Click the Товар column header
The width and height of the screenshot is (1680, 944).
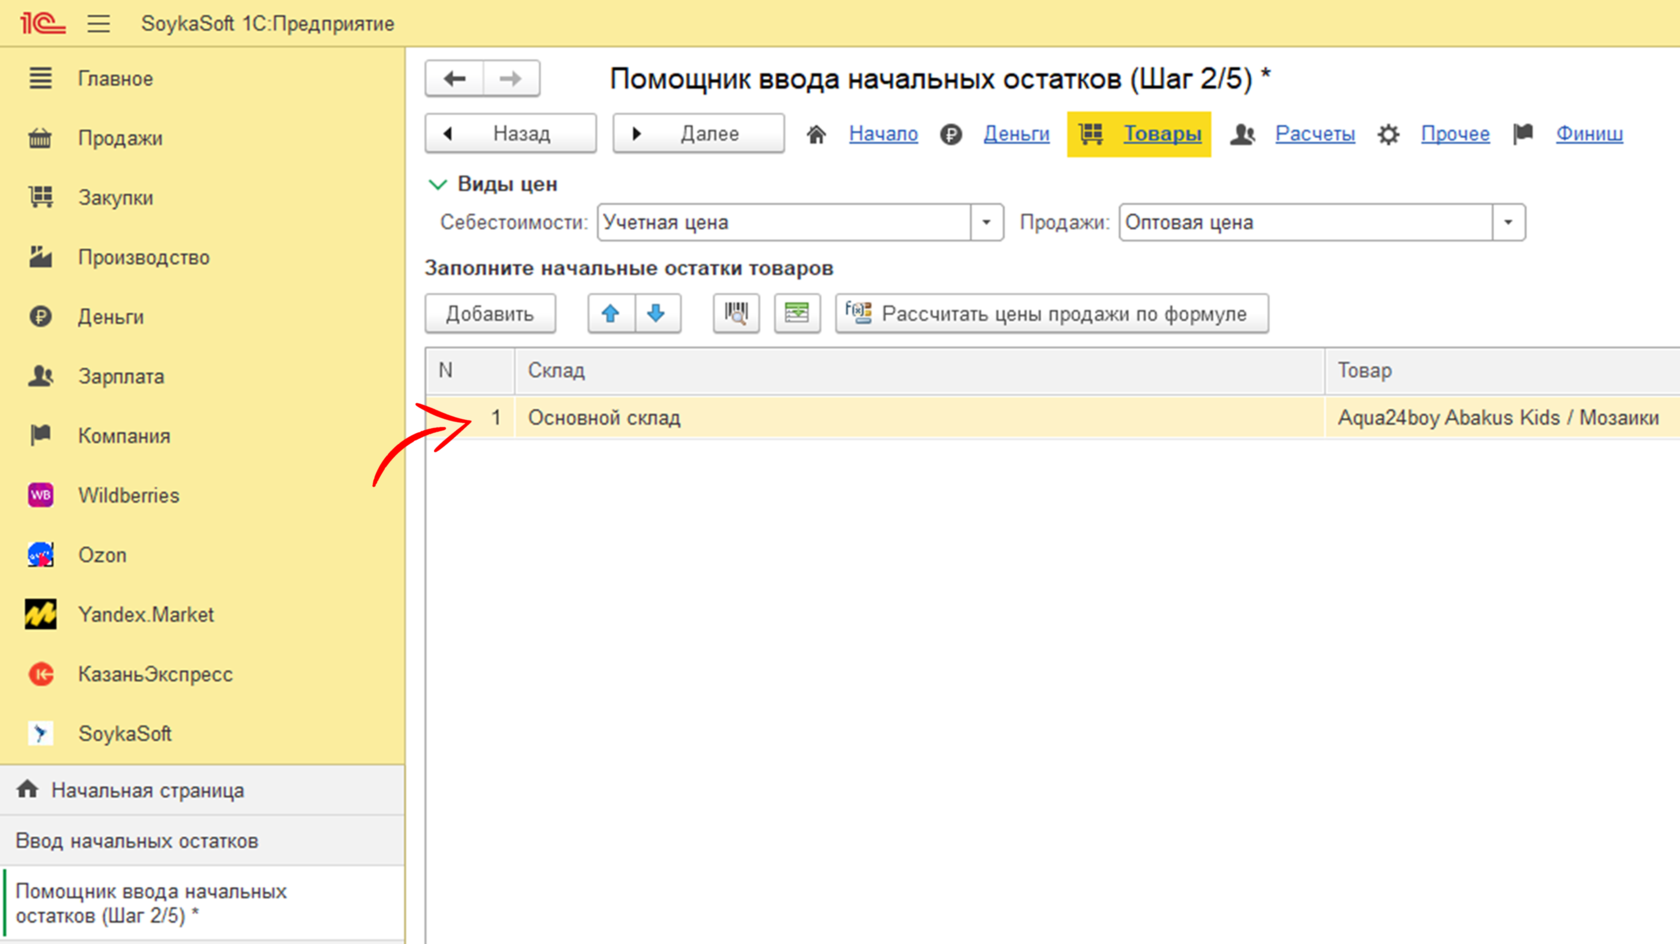(x=1503, y=371)
